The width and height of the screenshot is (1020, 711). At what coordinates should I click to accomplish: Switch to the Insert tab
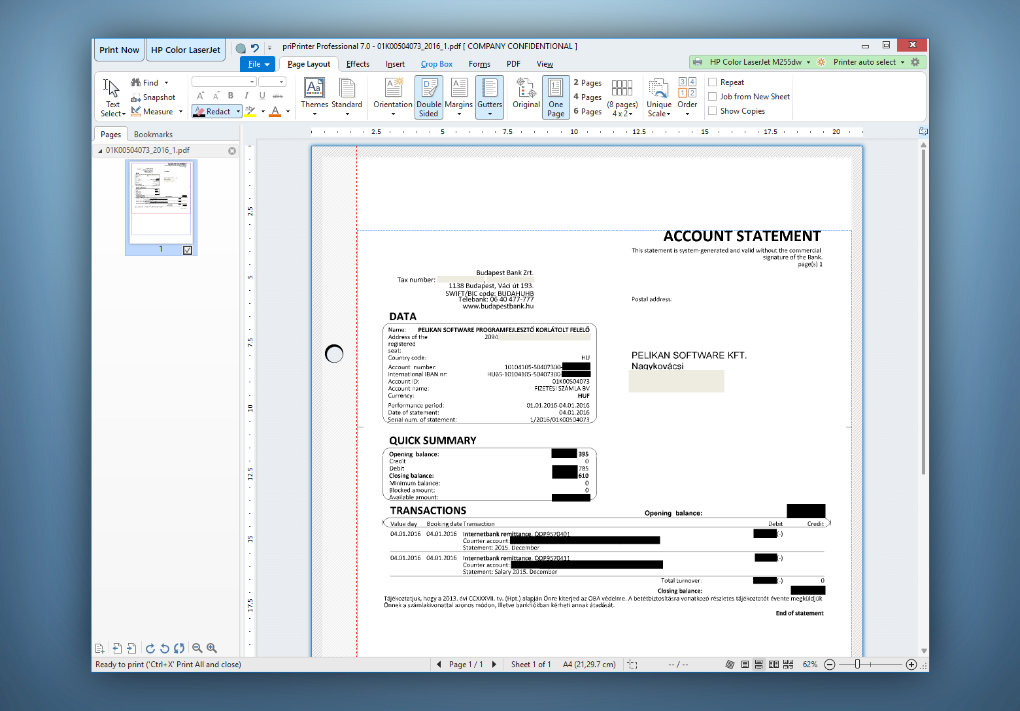tap(395, 64)
